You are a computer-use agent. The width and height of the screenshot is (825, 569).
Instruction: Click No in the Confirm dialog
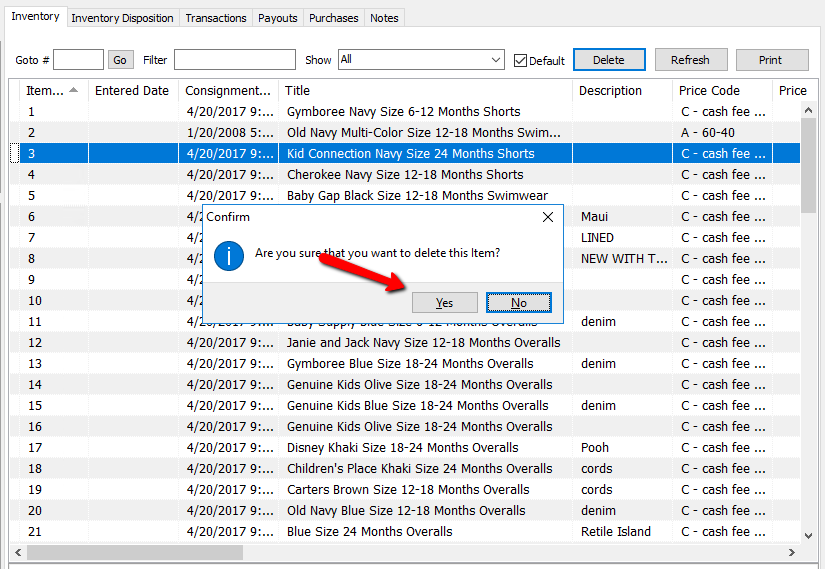(x=518, y=302)
